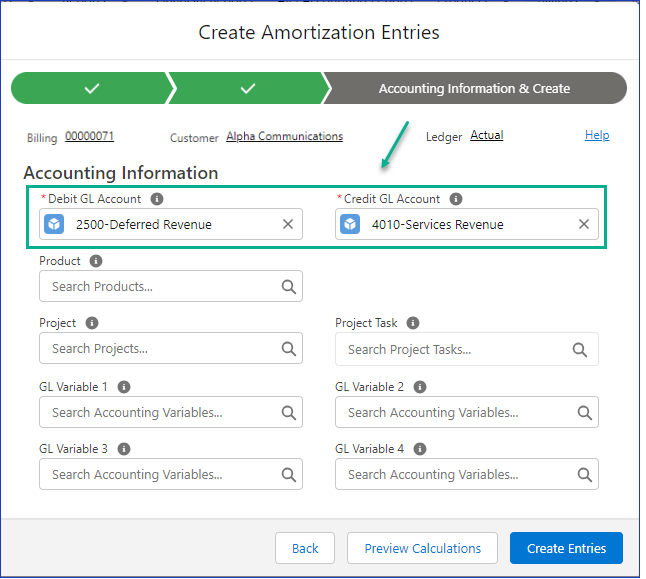
Task: Click info icon beside Project label
Action: pos(92,323)
